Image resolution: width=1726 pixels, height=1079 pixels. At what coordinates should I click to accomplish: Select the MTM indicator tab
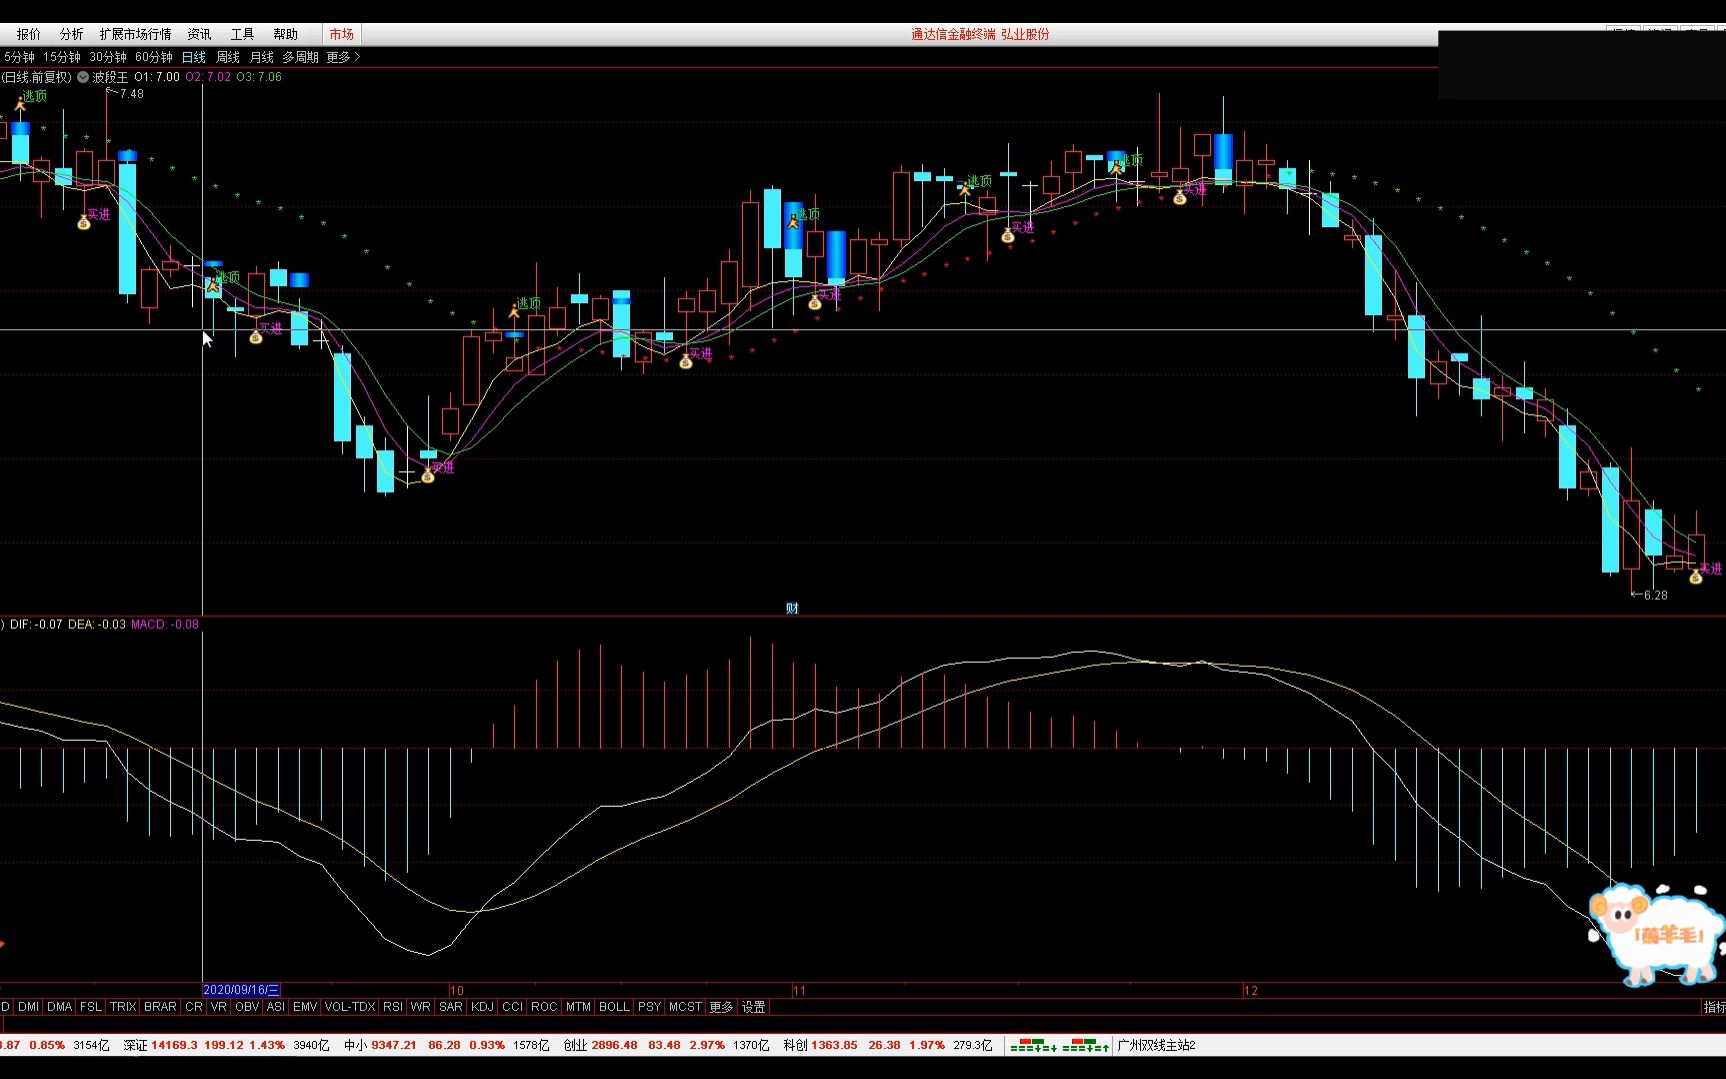[x=578, y=1007]
